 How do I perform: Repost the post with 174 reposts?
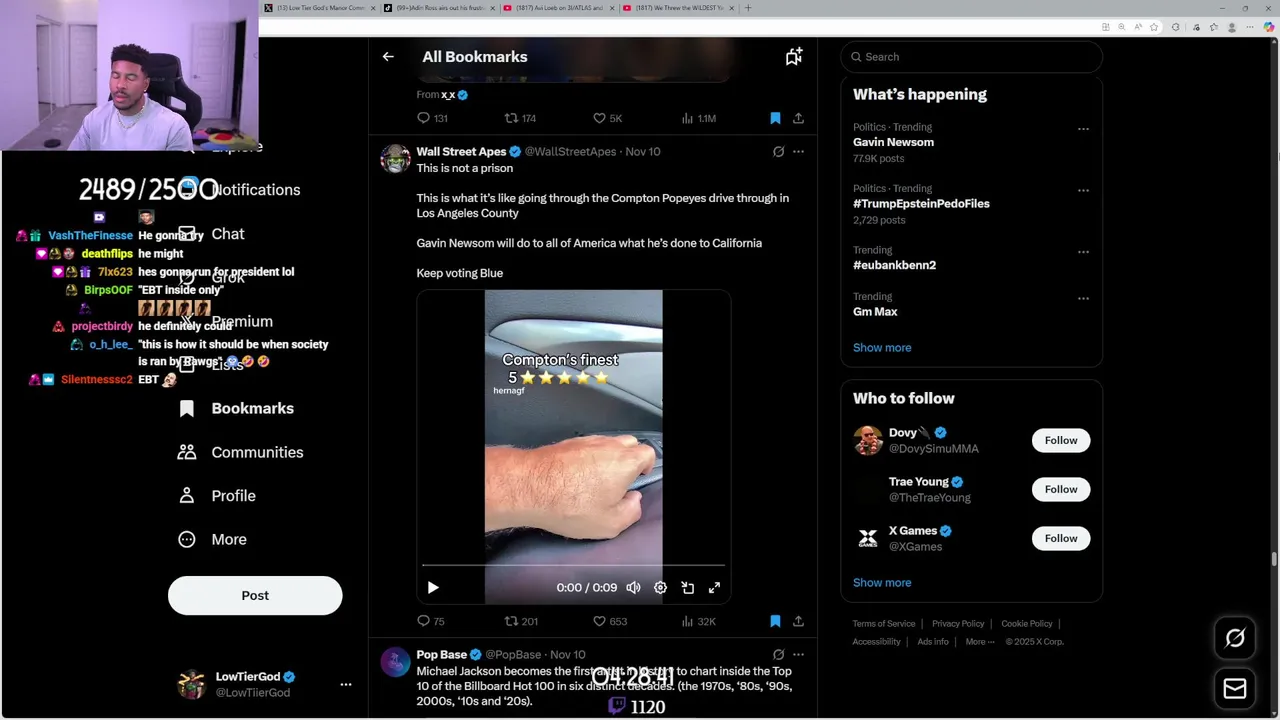(x=520, y=118)
